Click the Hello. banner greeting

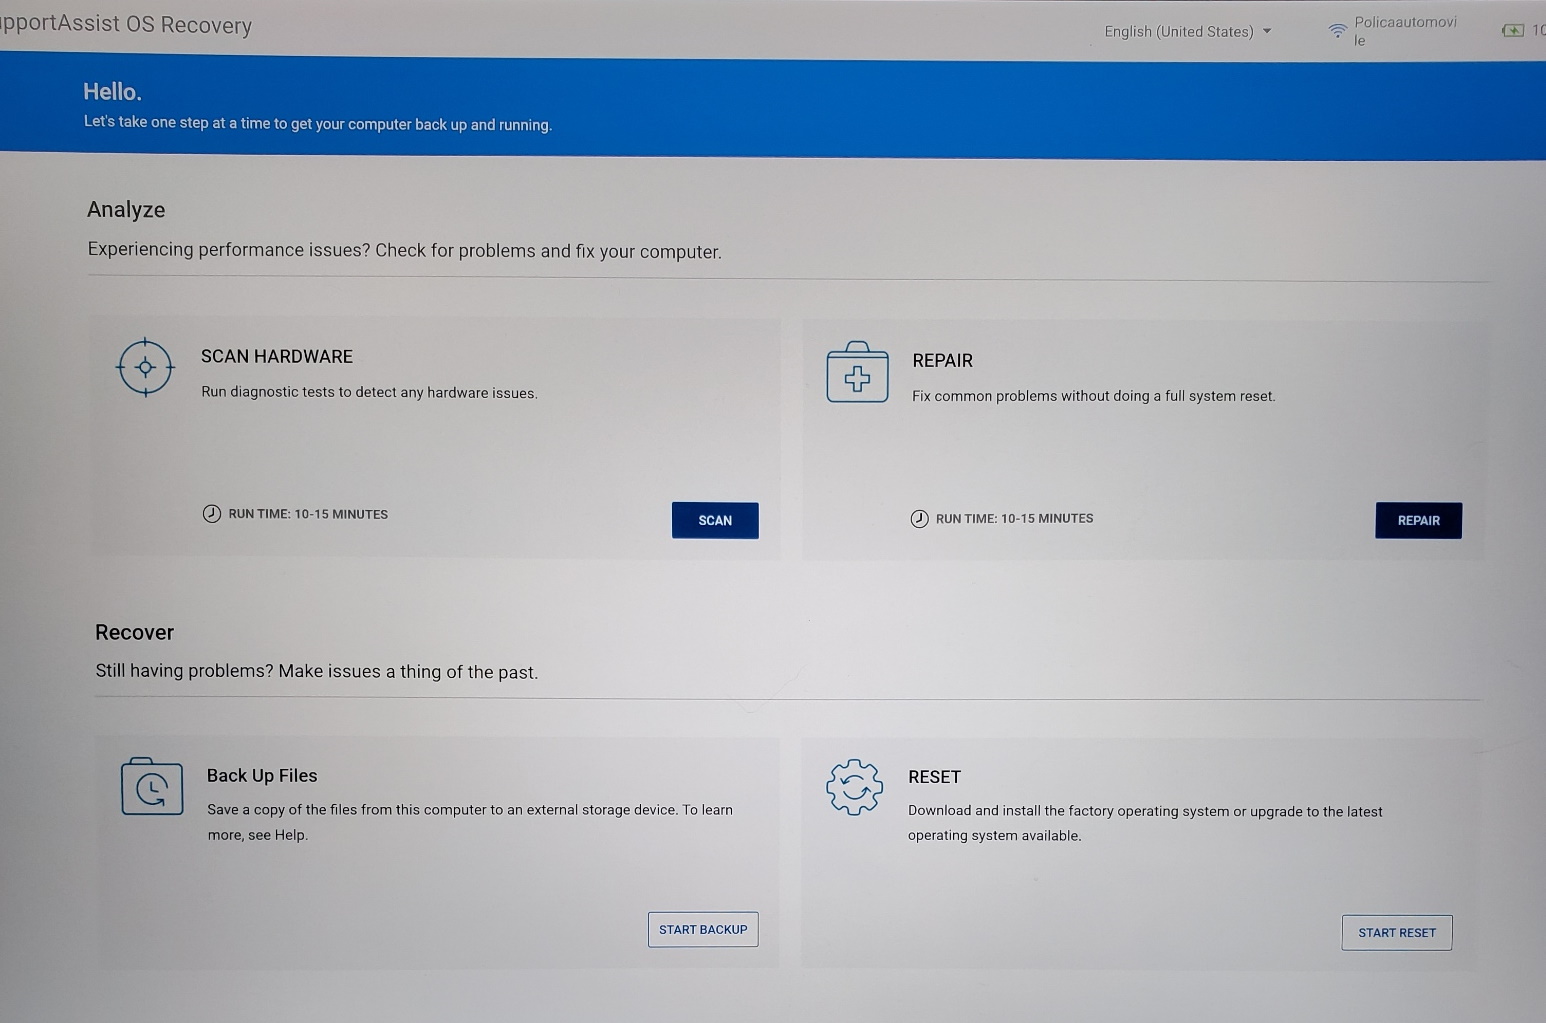pyautogui.click(x=112, y=92)
